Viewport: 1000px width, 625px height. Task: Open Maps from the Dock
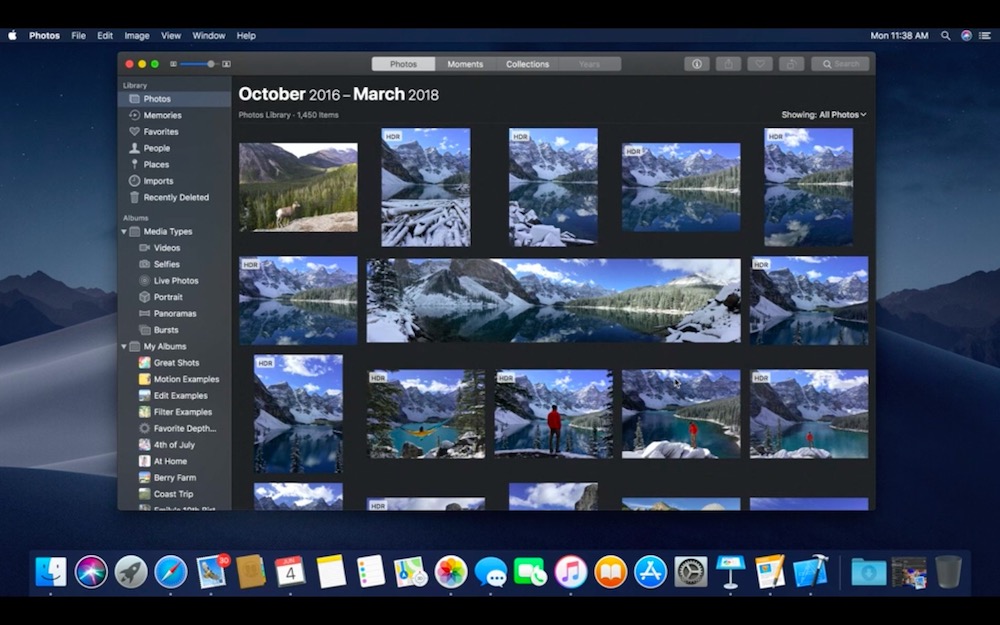click(410, 571)
